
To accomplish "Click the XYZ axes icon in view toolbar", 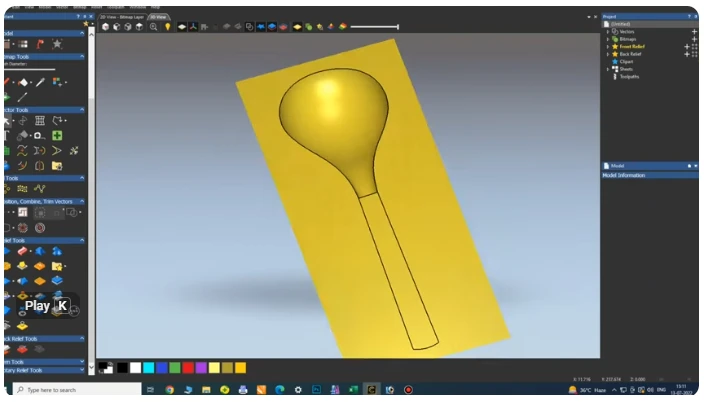I will point(193,27).
